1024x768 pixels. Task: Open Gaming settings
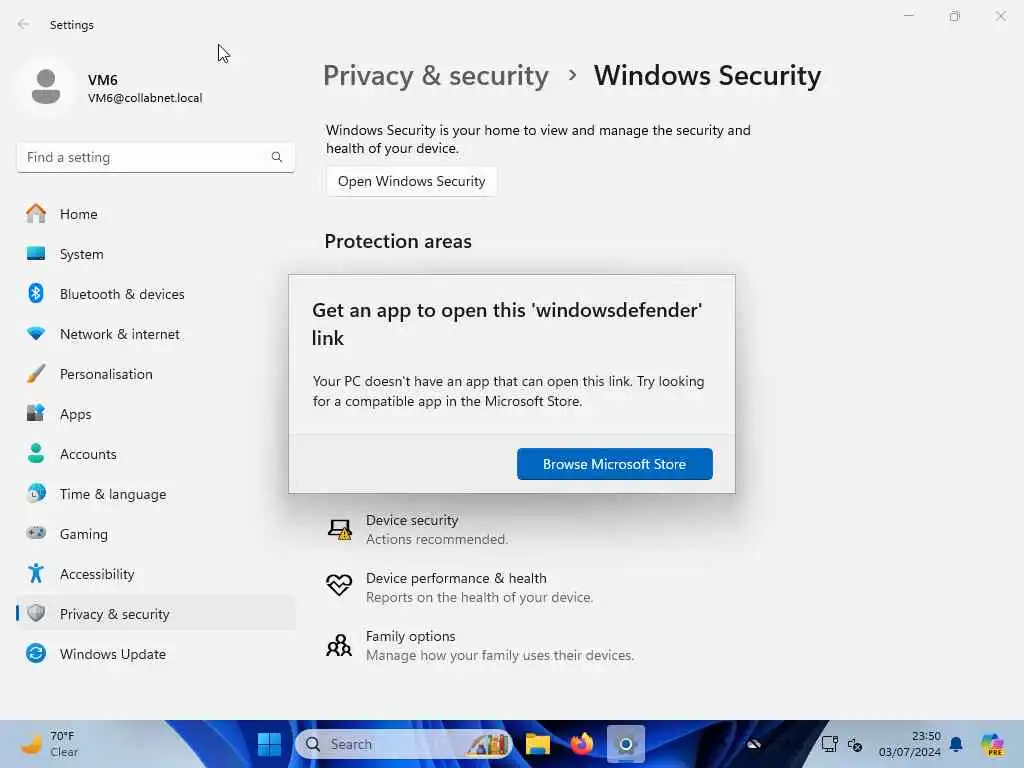tap(83, 534)
